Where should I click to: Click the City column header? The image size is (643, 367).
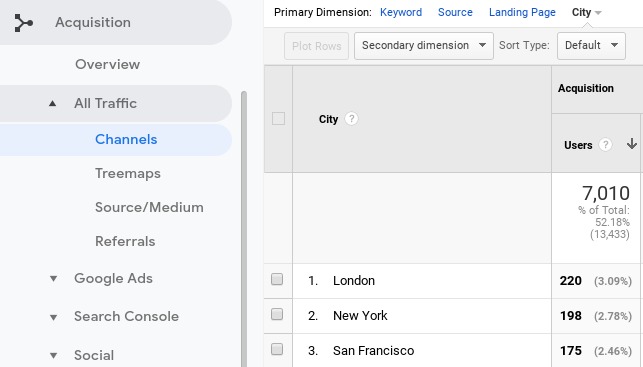pos(328,119)
